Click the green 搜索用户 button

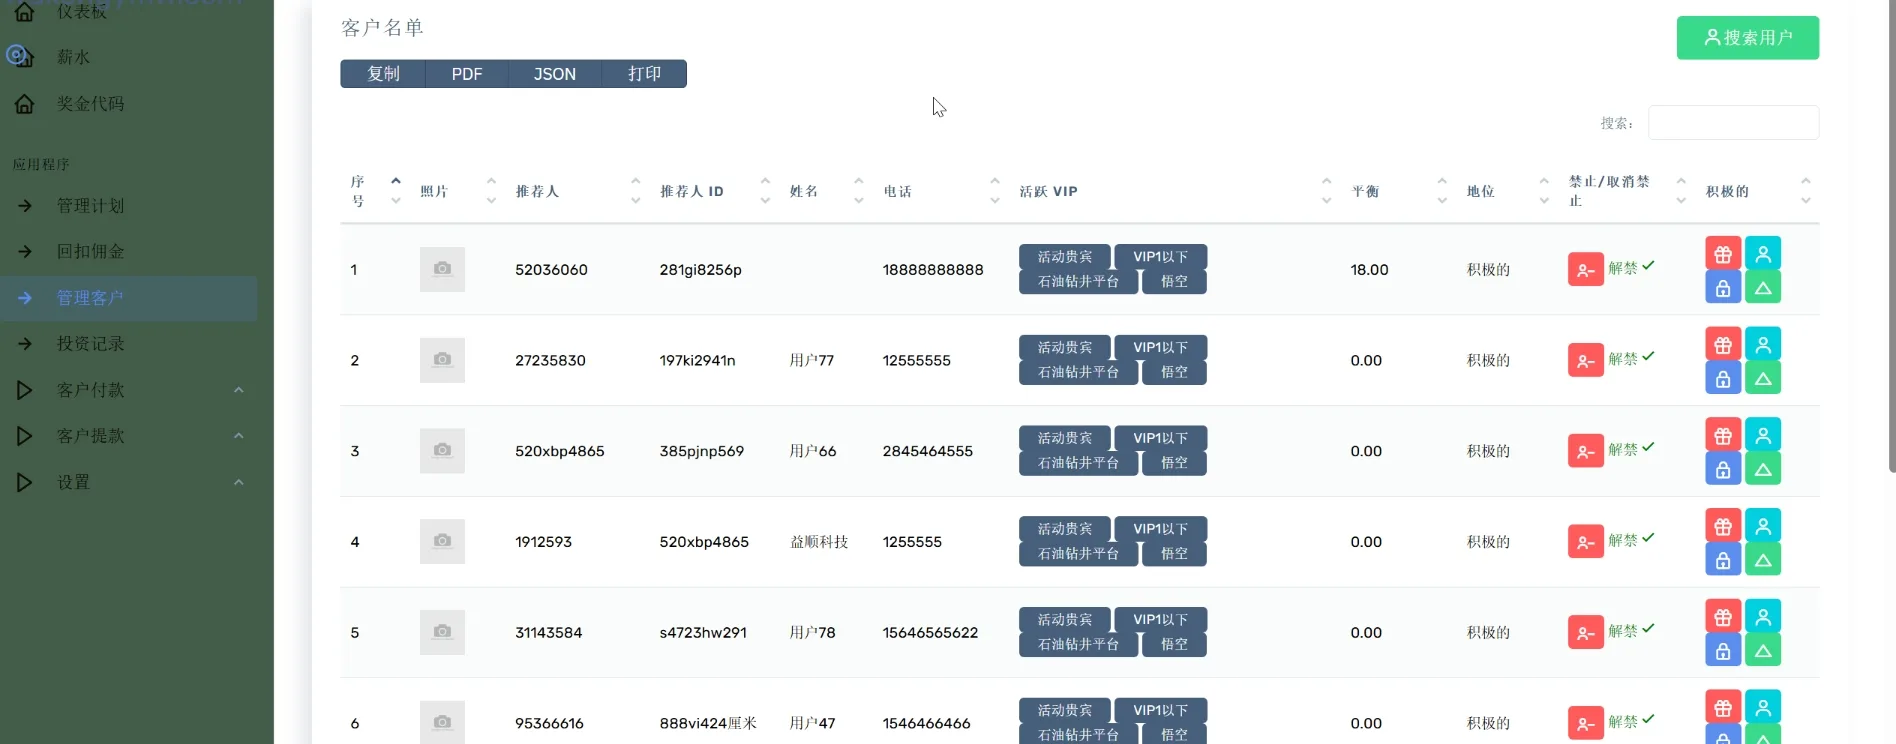[x=1747, y=38]
